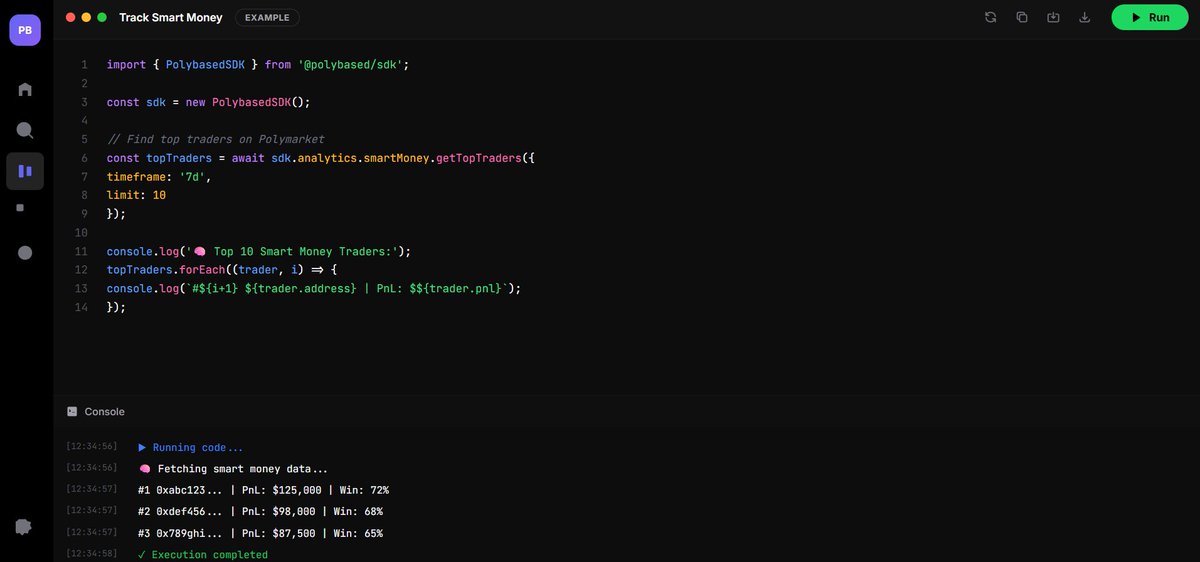Click the PB logo avatar
1200x562 pixels.
pyautogui.click(x=25, y=30)
